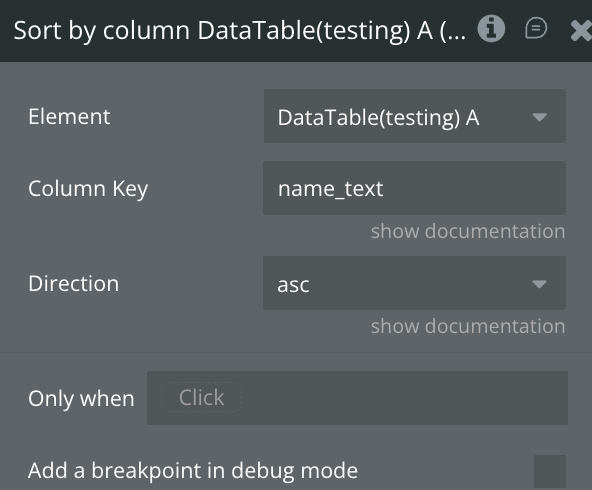Close the Sort by column panel
Image resolution: width=592 pixels, height=490 pixels.
pos(581,30)
